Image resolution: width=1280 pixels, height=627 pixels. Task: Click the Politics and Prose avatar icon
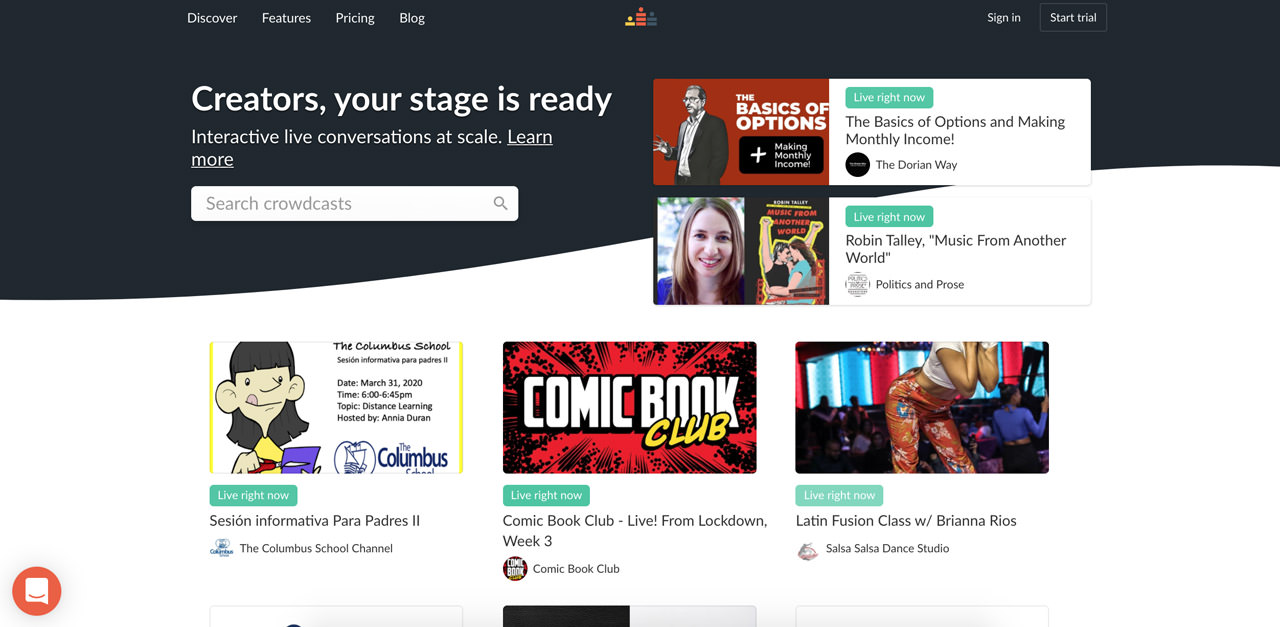857,284
